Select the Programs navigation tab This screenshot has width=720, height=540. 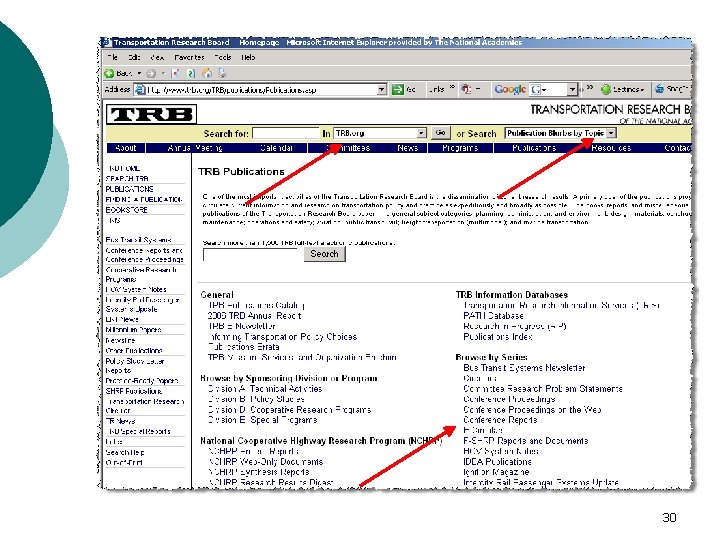460,148
